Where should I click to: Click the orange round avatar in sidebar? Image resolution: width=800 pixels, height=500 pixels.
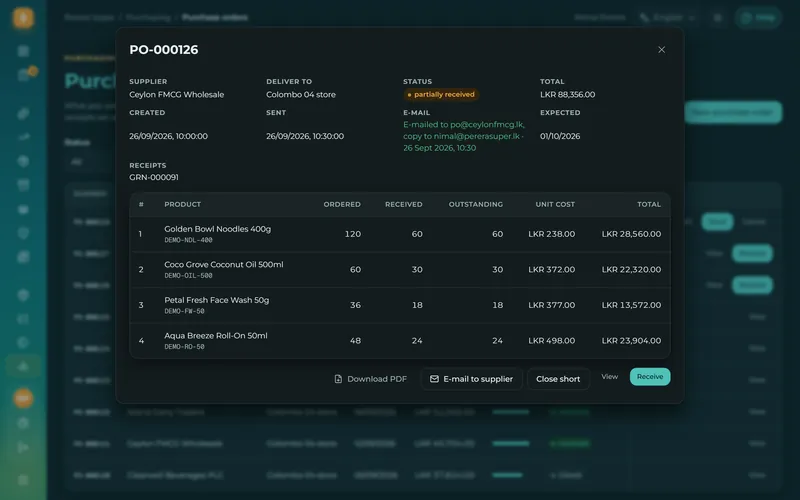(x=23, y=398)
